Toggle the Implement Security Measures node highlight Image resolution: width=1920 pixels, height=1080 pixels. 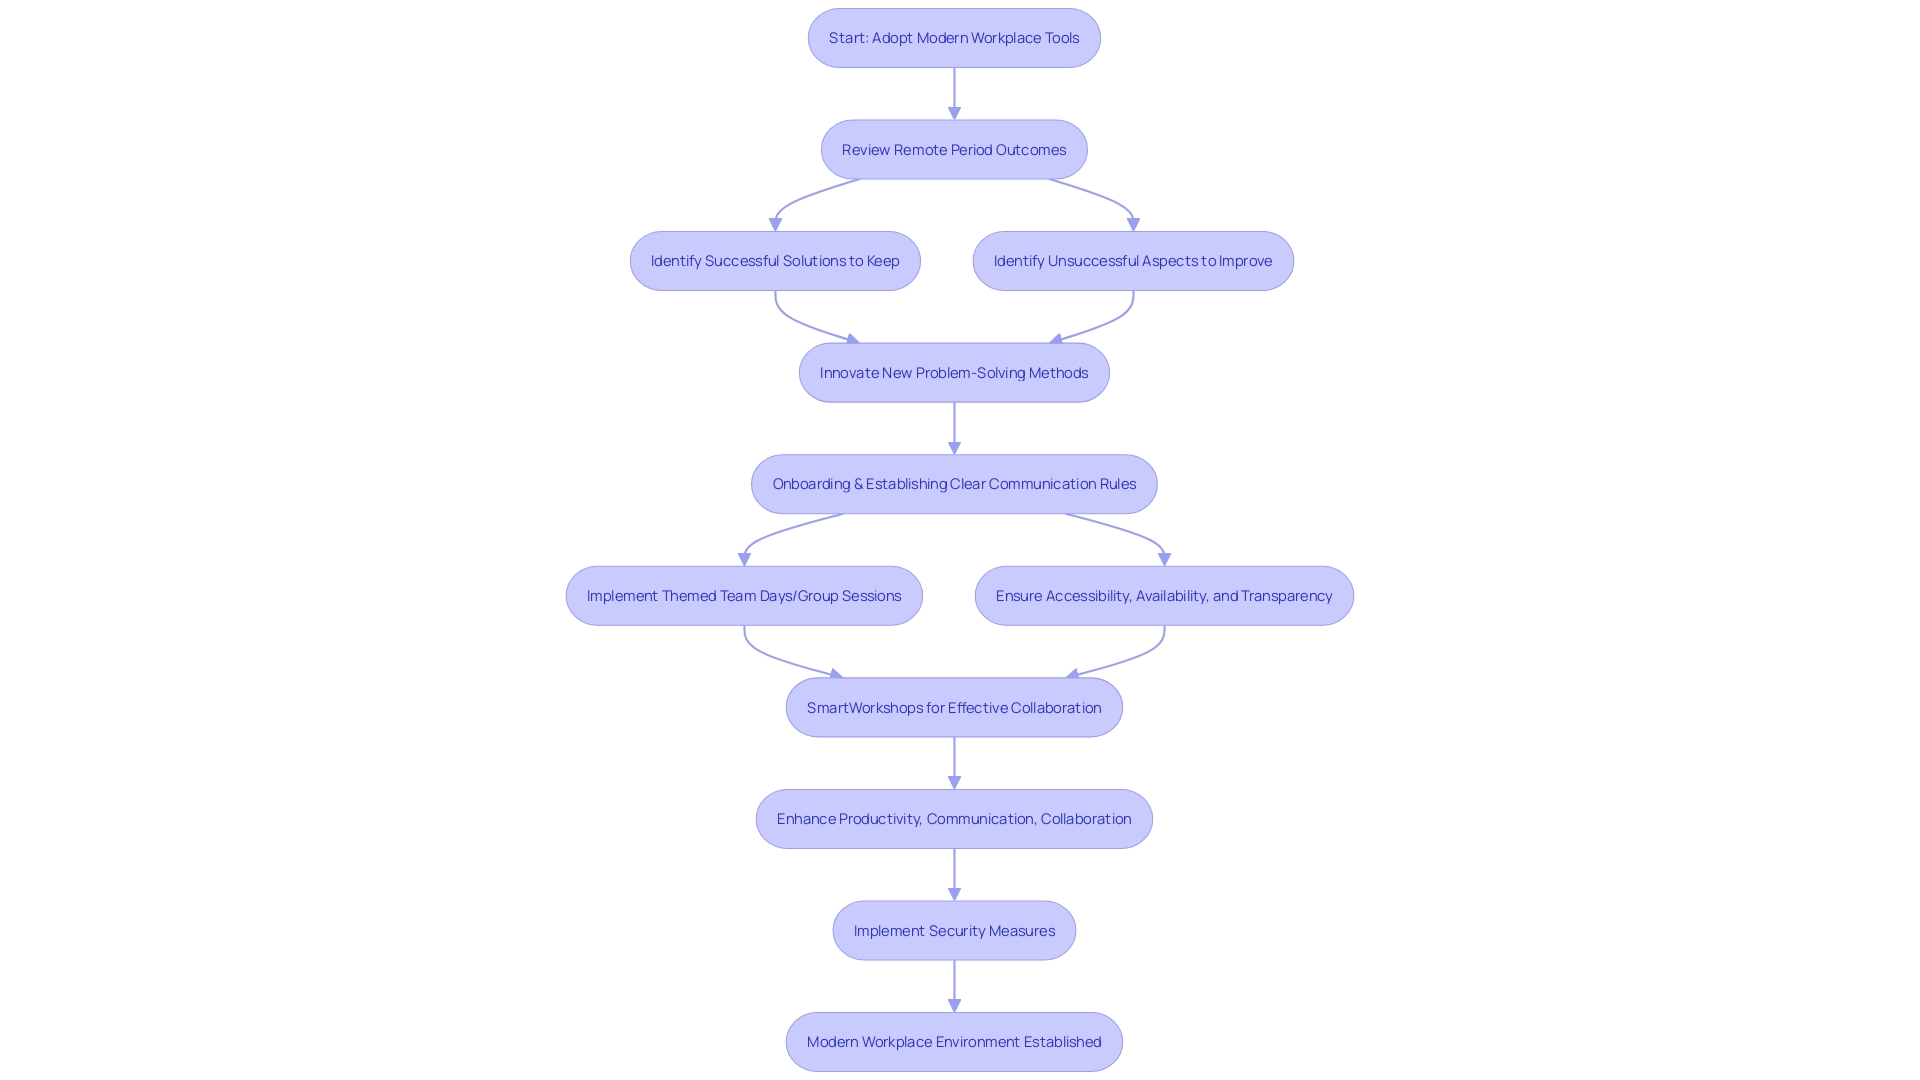tap(955, 930)
